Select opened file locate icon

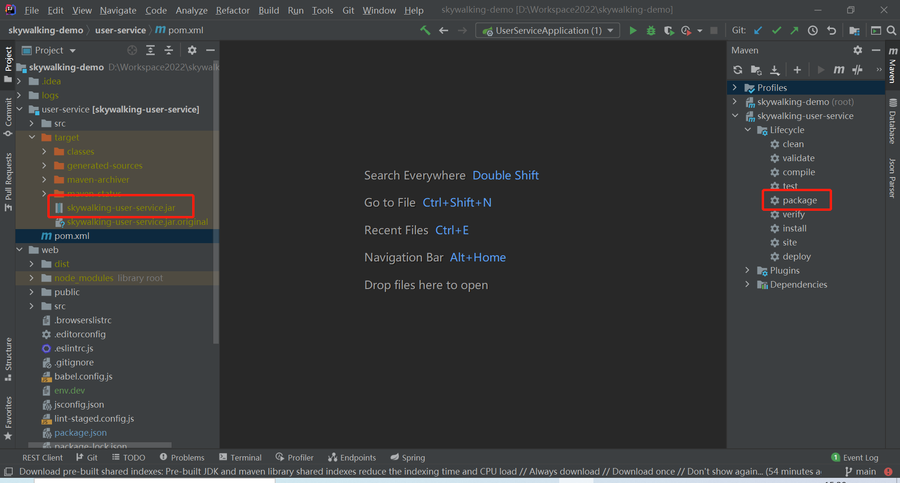(132, 51)
